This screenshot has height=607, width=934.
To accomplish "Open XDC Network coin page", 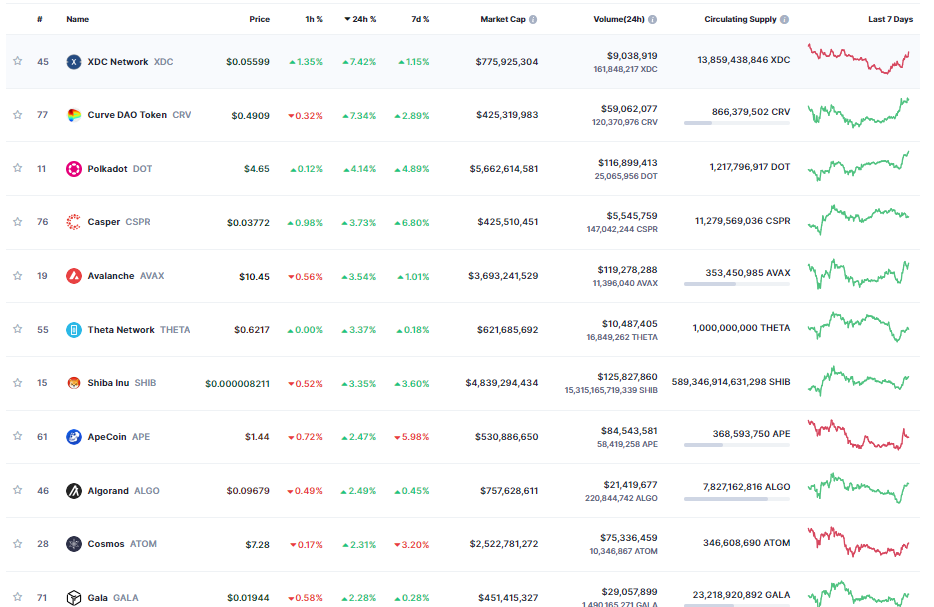I will 118,61.
